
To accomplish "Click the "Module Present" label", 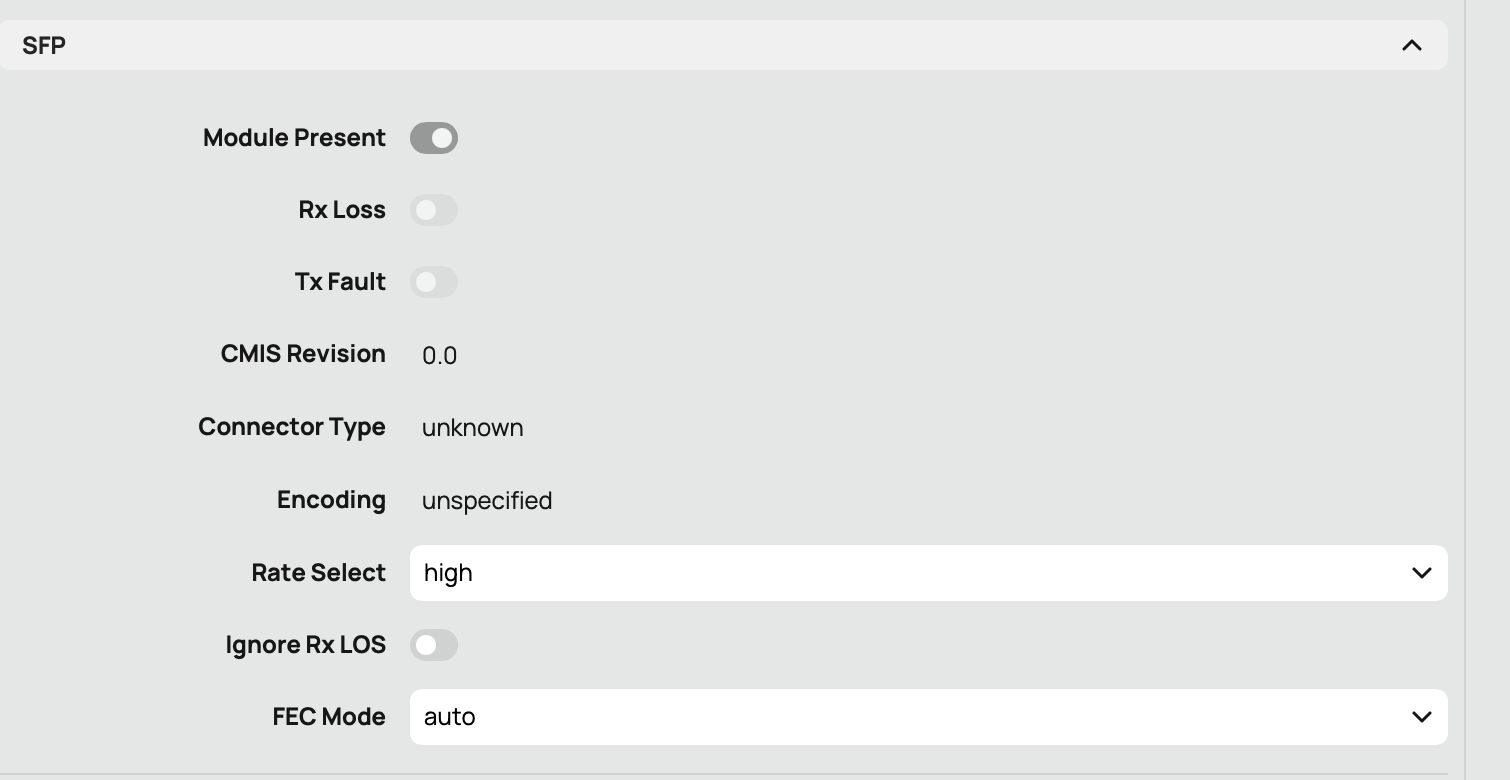I will (x=294, y=138).
